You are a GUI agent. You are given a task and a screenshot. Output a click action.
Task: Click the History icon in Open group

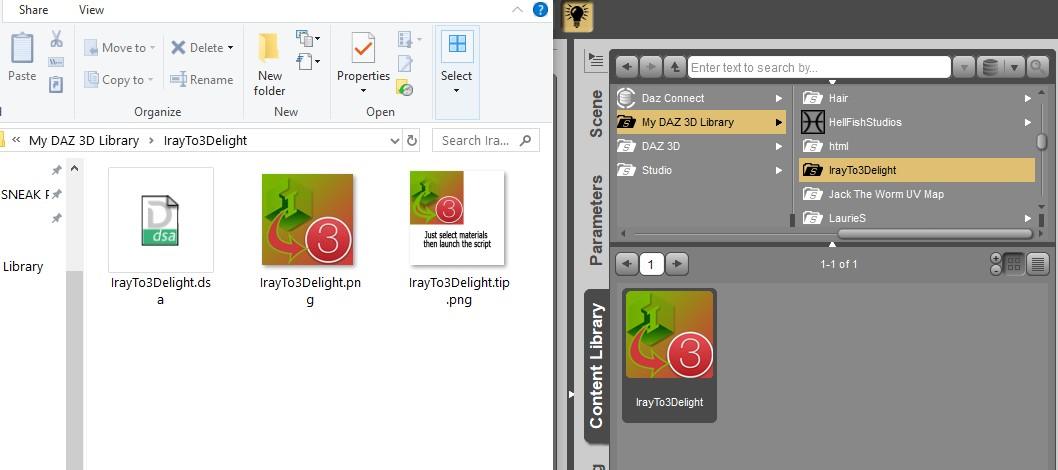[x=405, y=87]
